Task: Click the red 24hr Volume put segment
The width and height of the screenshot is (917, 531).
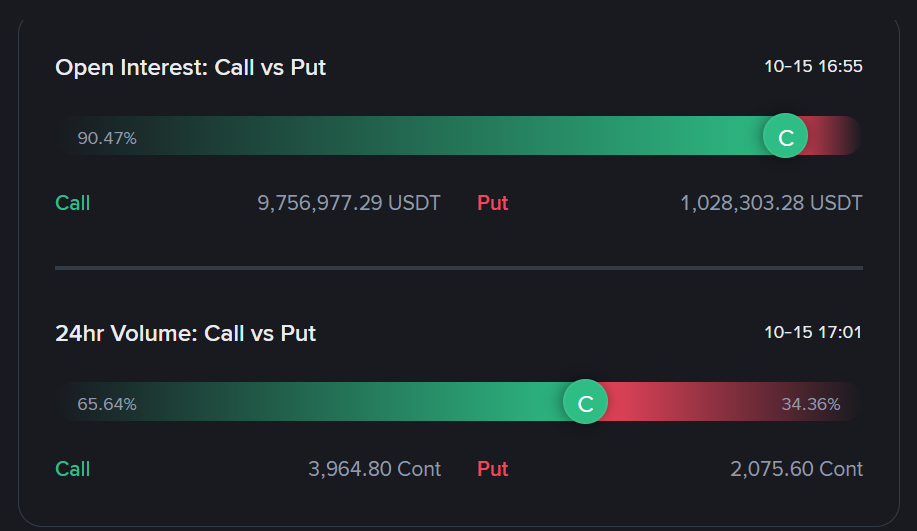Action: click(x=690, y=402)
